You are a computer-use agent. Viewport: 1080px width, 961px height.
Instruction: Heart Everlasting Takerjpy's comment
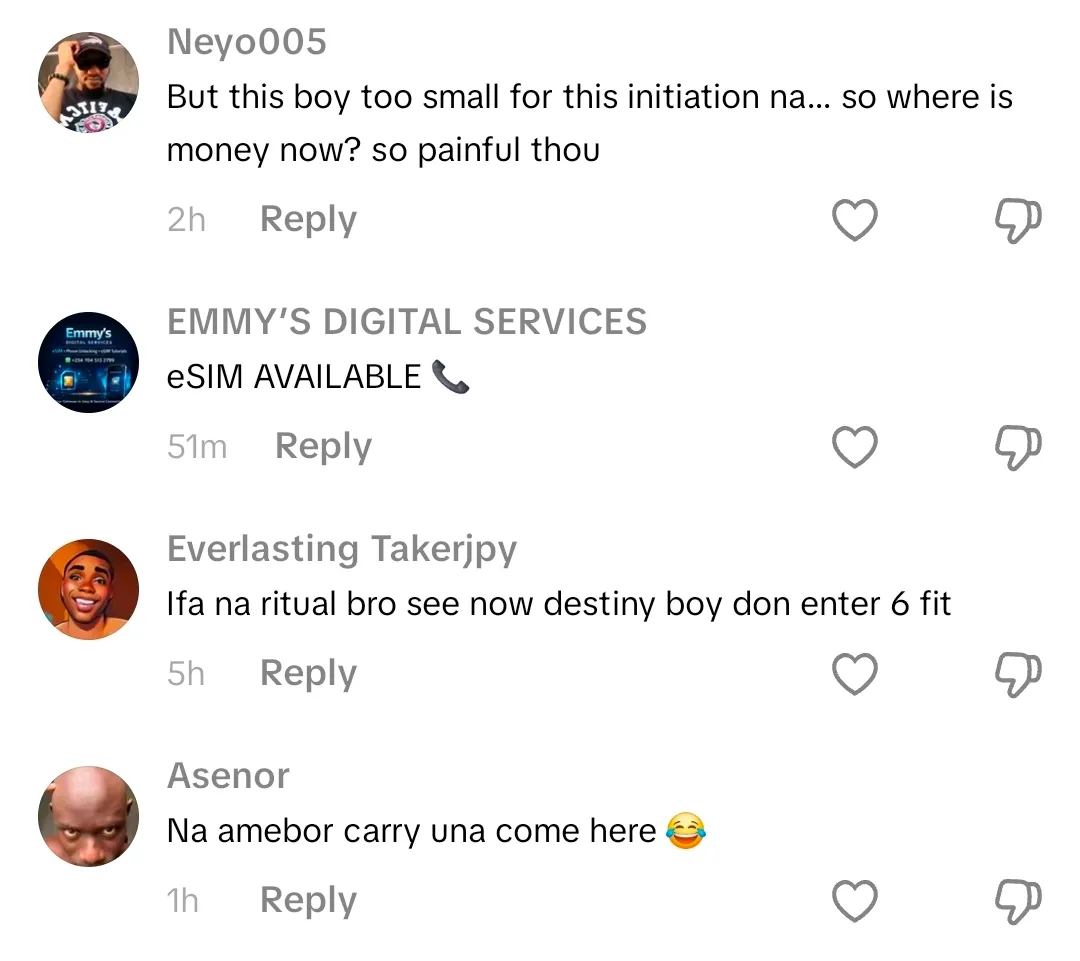855,675
